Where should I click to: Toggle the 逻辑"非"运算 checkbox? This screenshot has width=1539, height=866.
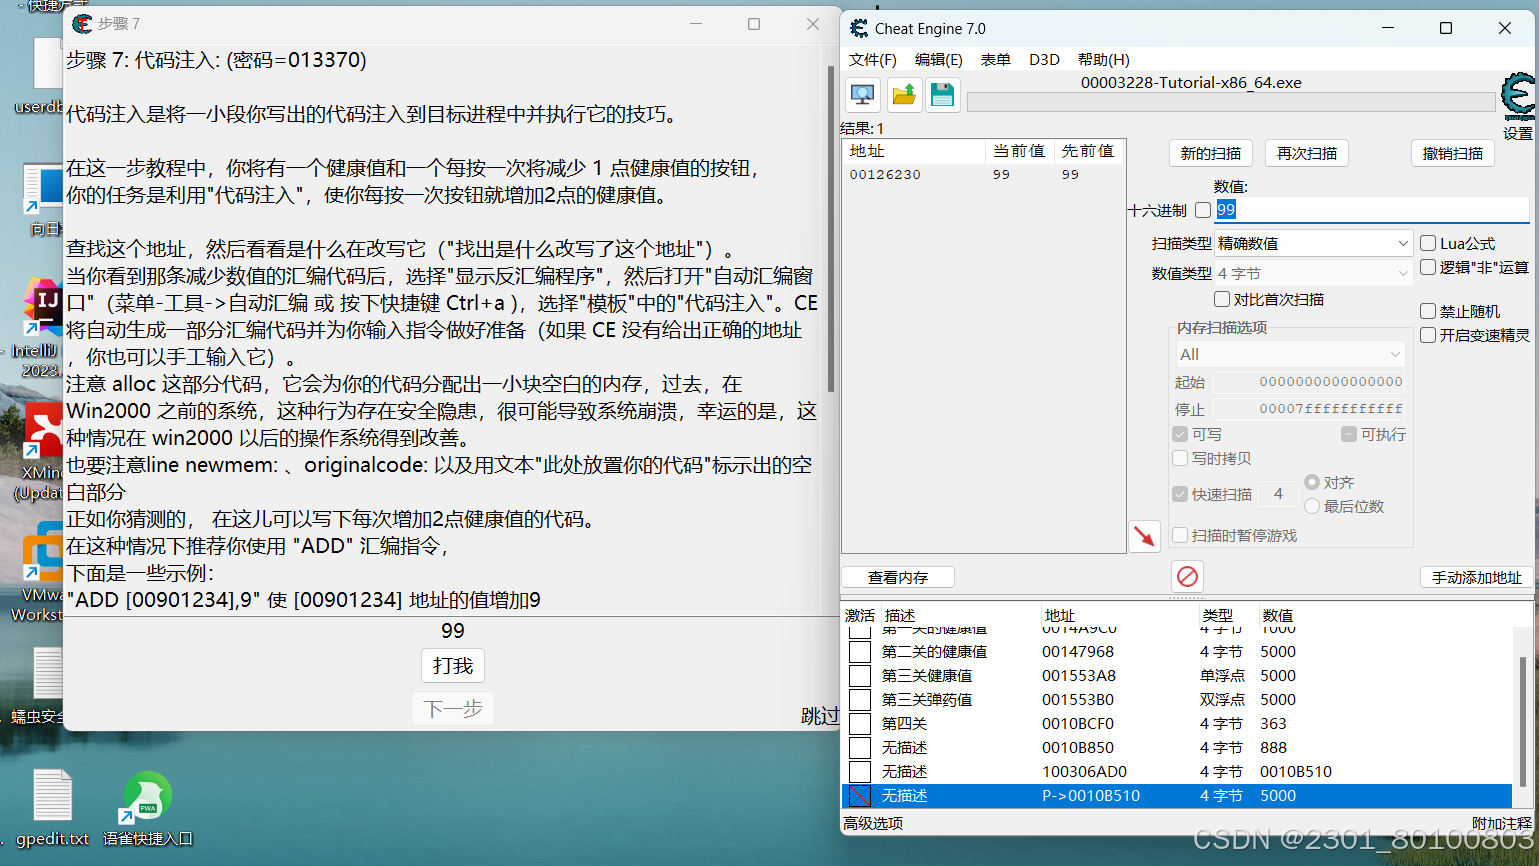coord(1428,267)
